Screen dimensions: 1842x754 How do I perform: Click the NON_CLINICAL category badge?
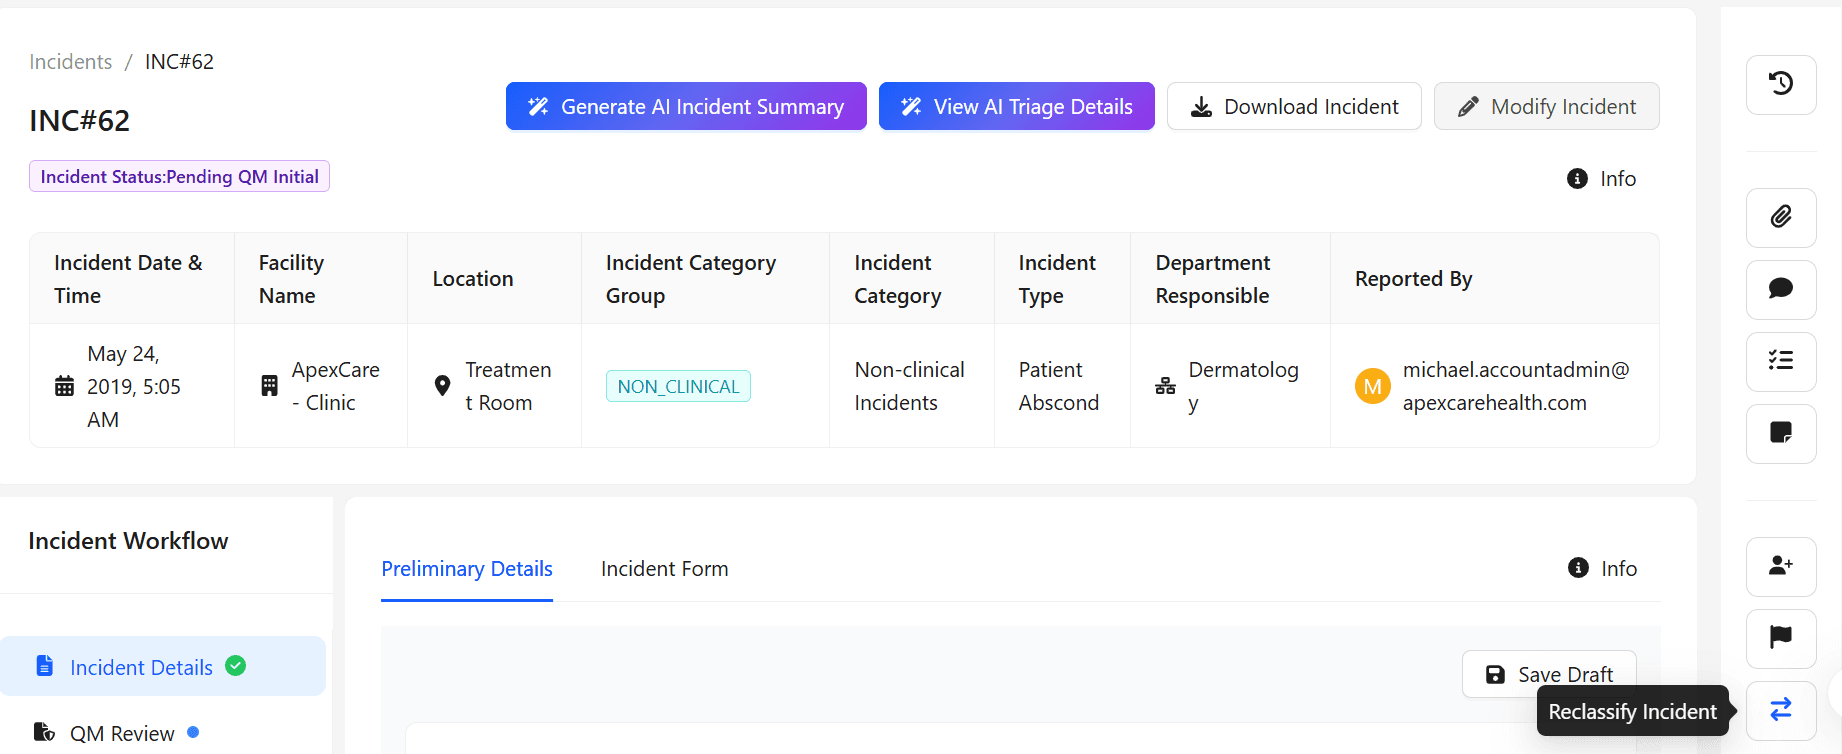coord(678,386)
